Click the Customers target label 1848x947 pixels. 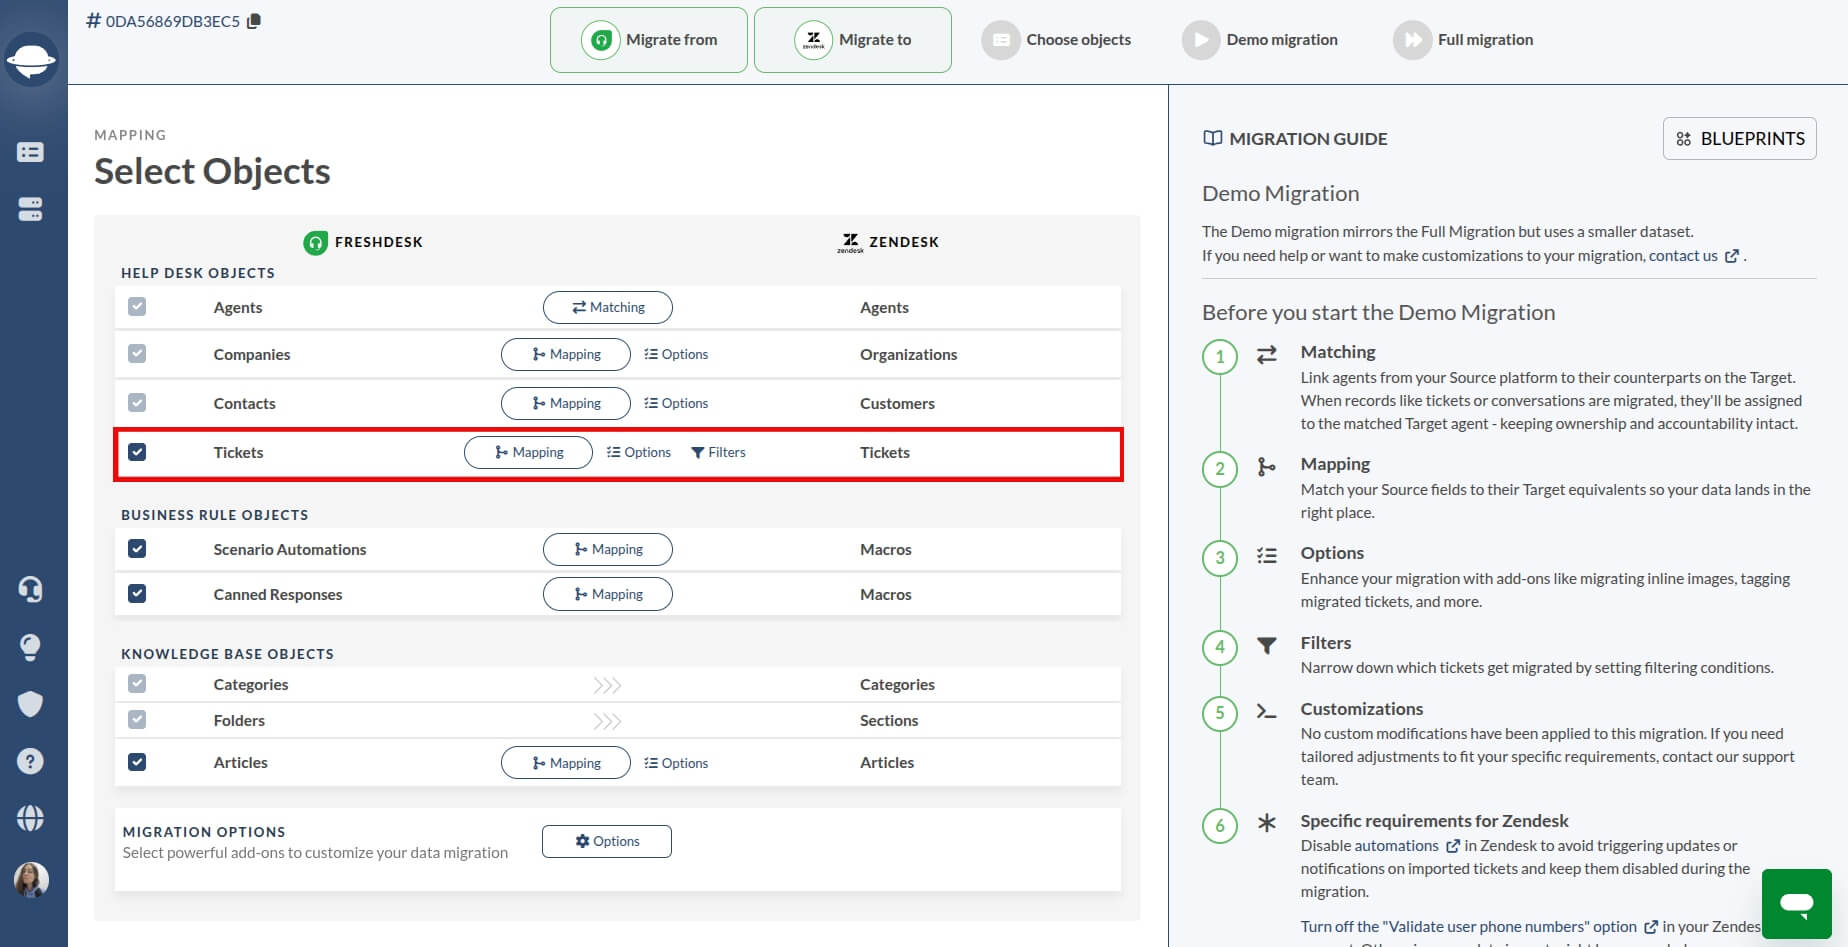pyautogui.click(x=897, y=403)
